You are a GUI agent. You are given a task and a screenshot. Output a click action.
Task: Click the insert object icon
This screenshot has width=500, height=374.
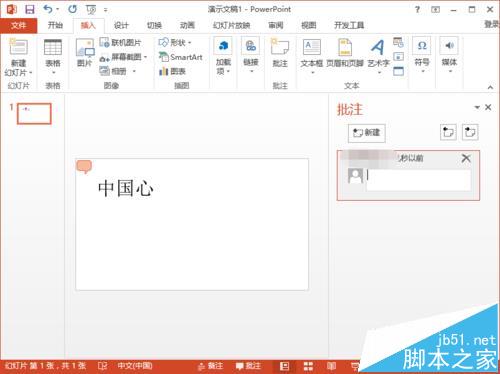click(x=398, y=71)
